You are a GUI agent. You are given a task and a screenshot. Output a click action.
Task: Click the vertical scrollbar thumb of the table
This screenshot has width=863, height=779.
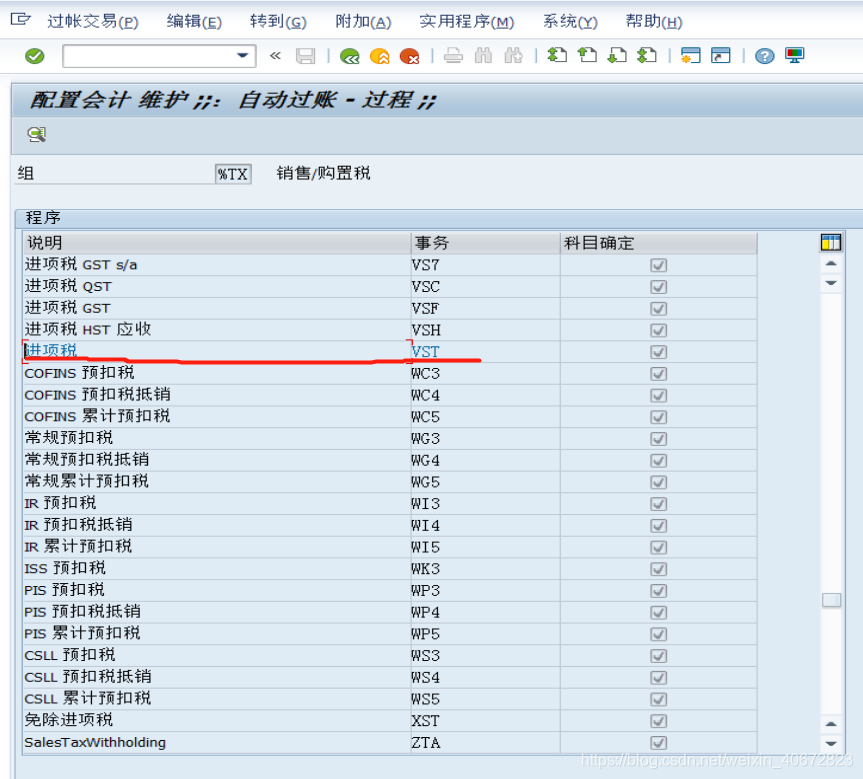coord(831,600)
